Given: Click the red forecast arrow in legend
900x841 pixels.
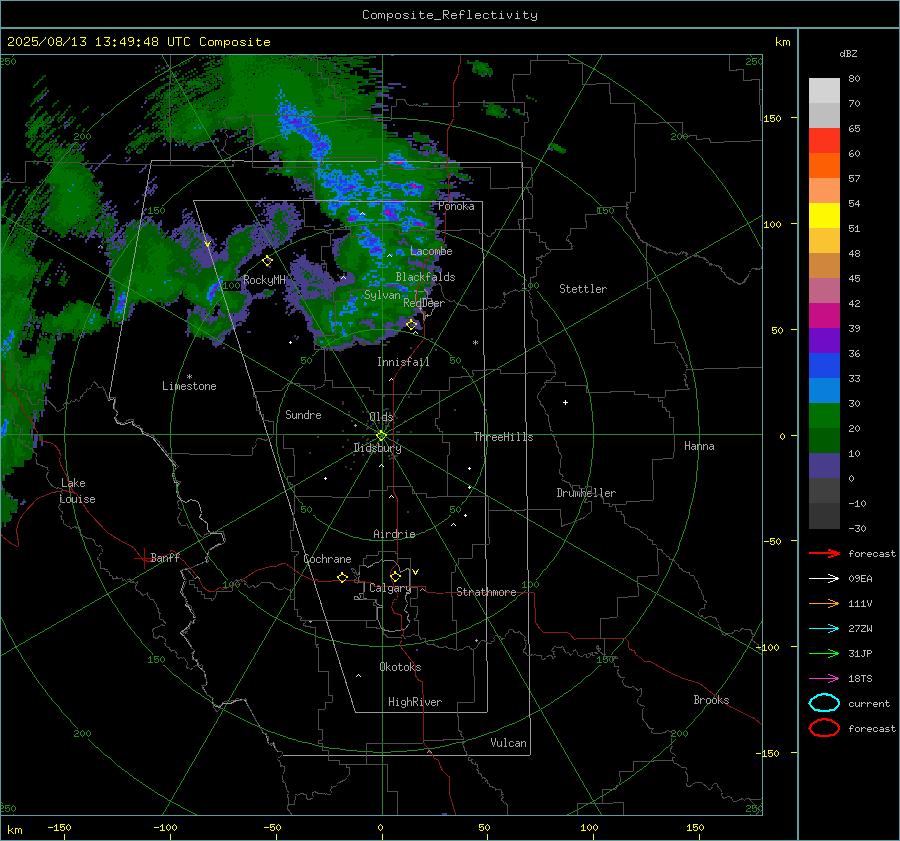Looking at the screenshot, I should click(x=824, y=553).
